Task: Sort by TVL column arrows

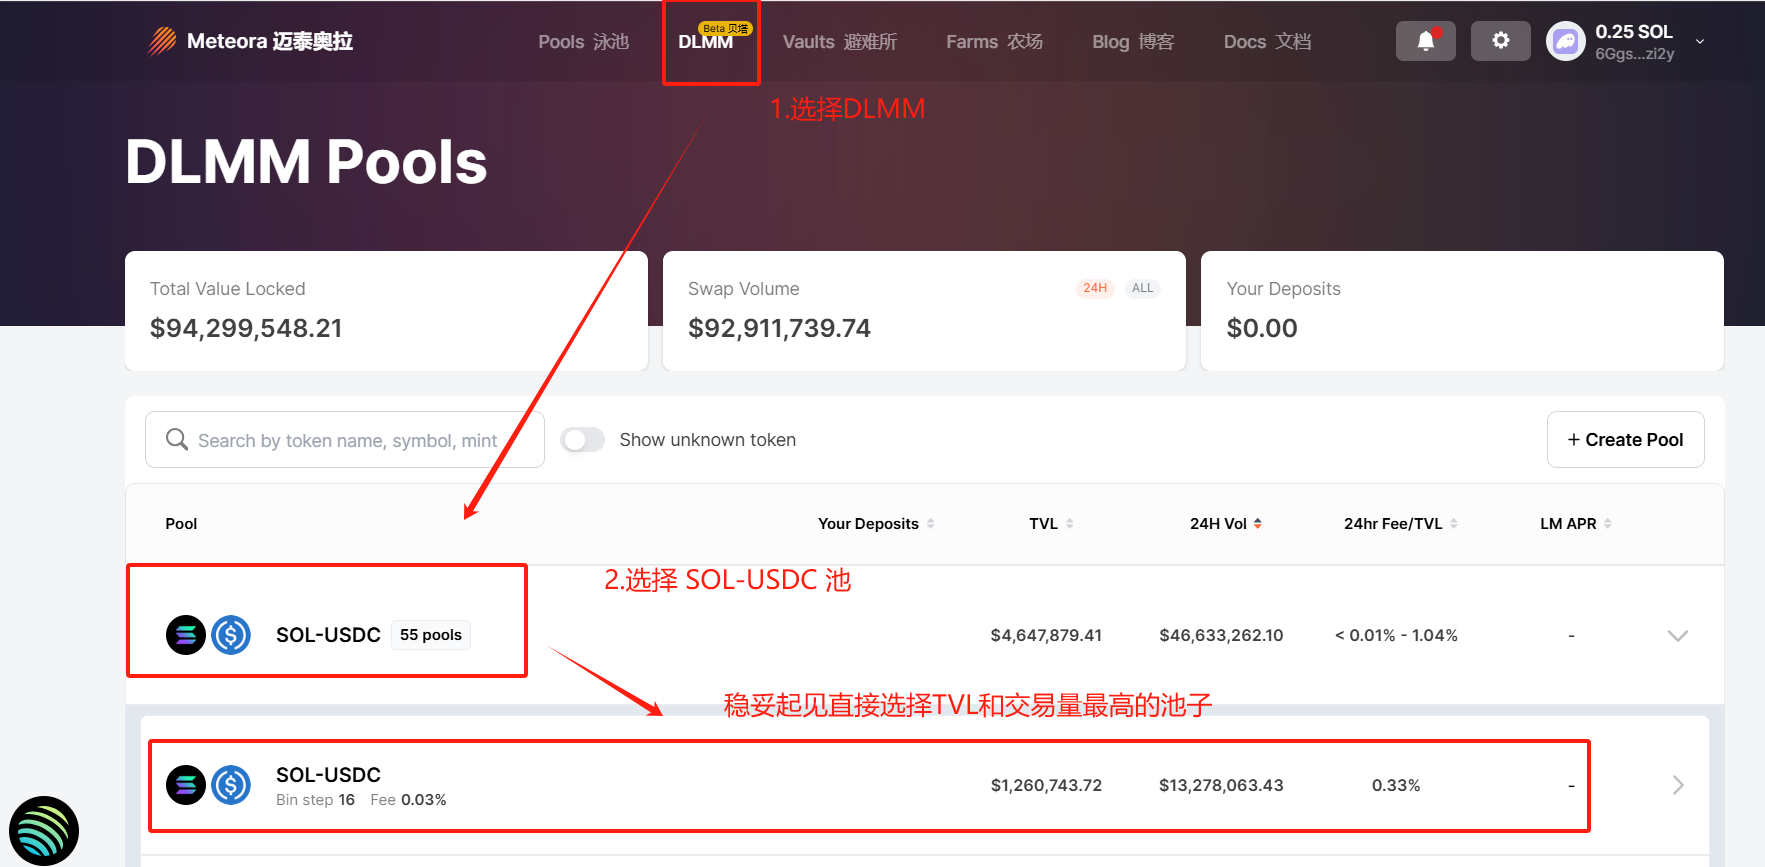Action: point(1069,523)
